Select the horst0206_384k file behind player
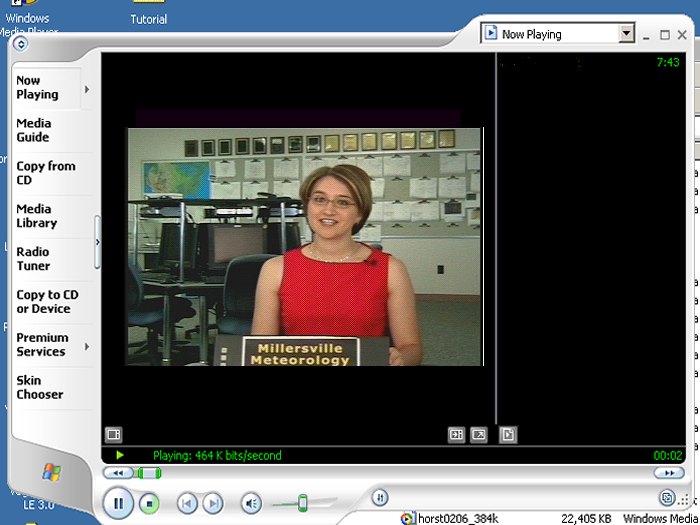Image resolution: width=700 pixels, height=525 pixels. (x=458, y=519)
